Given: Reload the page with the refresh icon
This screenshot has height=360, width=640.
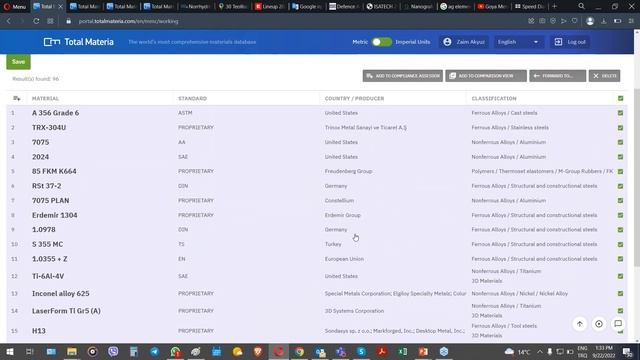Looking at the screenshot, I should tap(36, 21).
